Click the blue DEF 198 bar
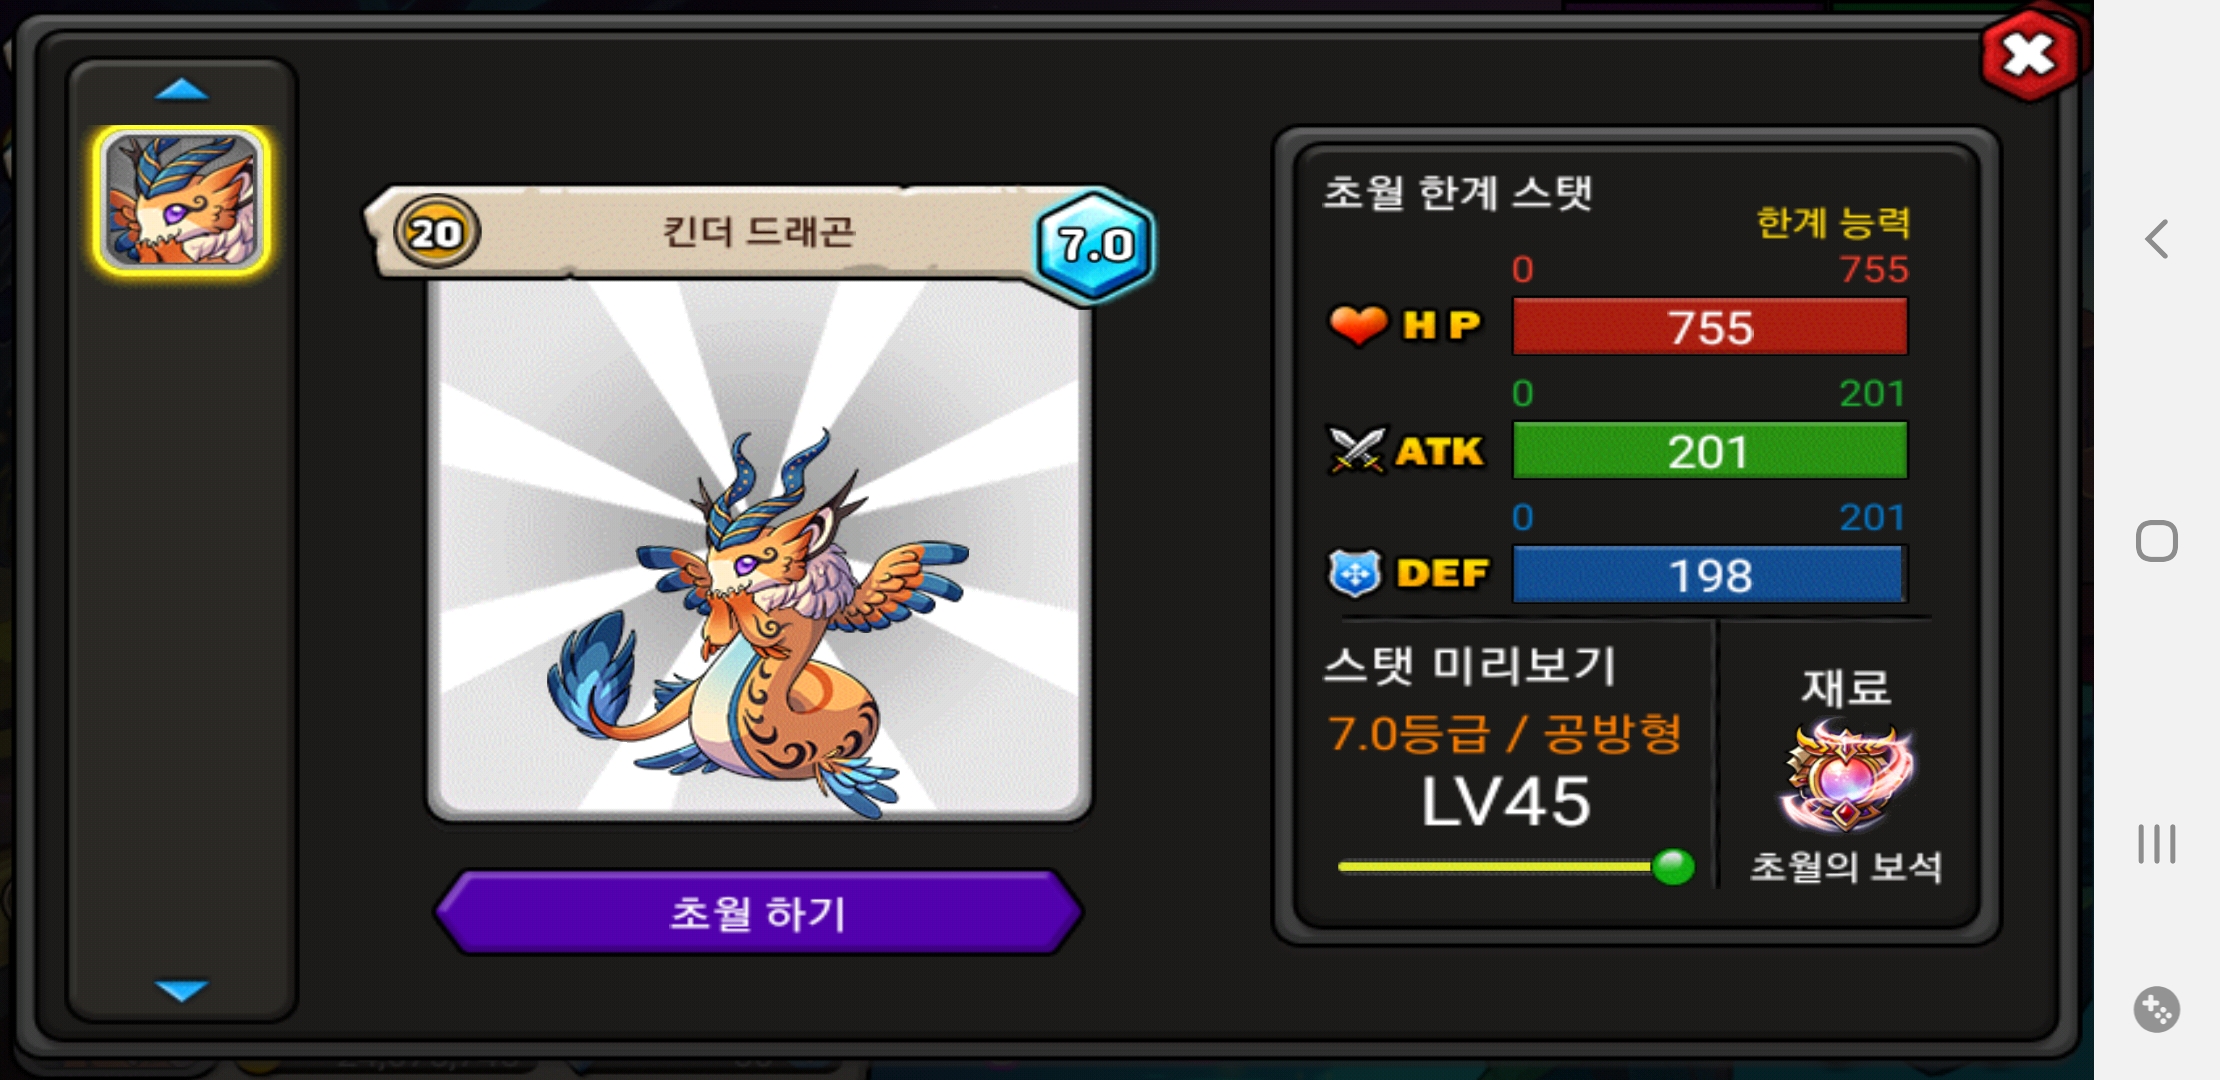The height and width of the screenshot is (1080, 2220). [1710, 575]
